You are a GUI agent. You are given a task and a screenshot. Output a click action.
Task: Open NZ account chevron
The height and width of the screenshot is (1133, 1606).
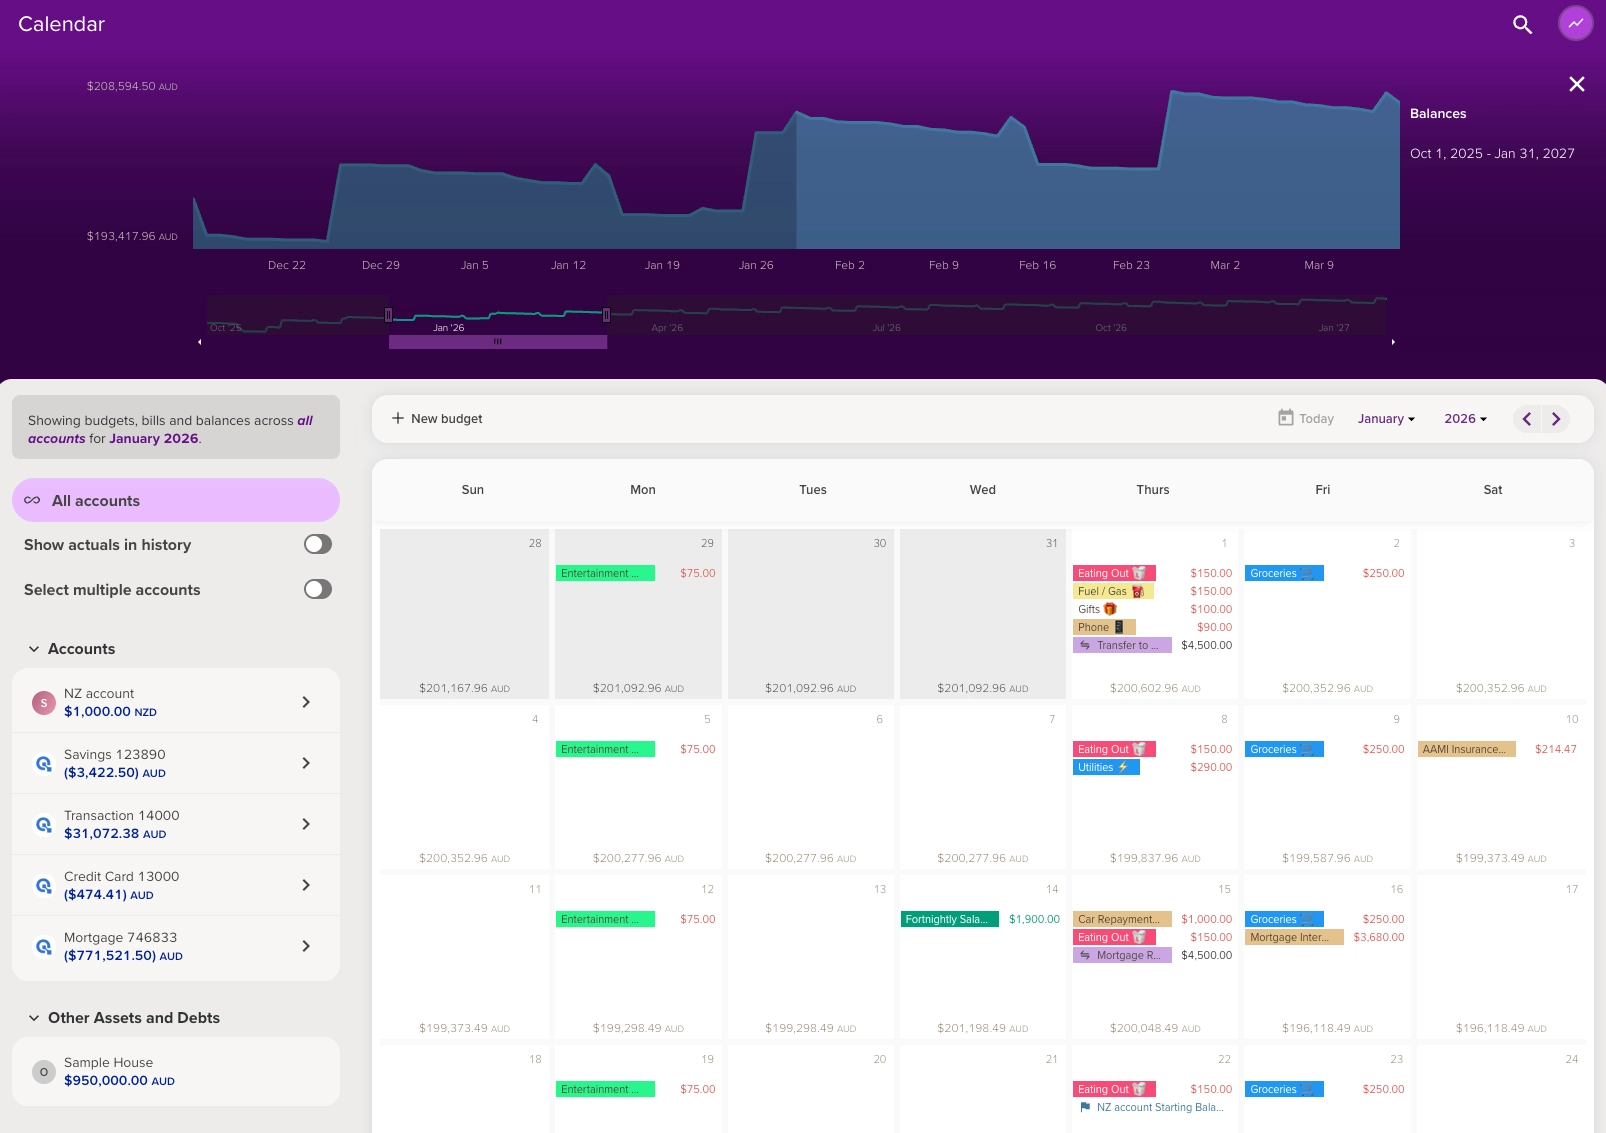click(306, 702)
